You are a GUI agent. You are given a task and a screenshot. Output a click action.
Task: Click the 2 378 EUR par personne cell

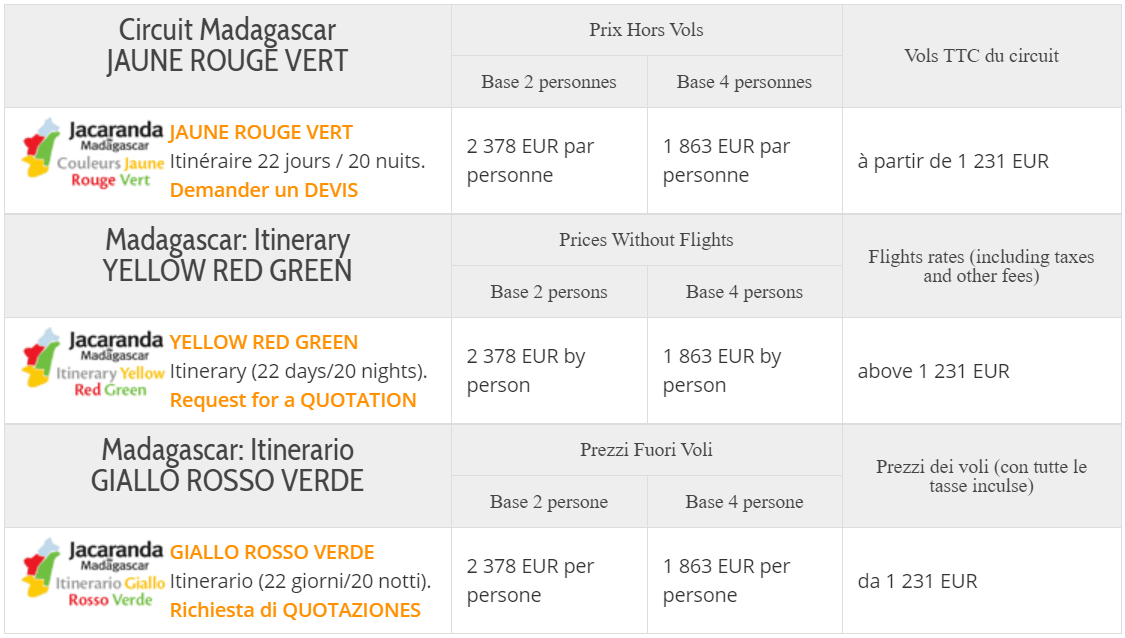pos(549,161)
